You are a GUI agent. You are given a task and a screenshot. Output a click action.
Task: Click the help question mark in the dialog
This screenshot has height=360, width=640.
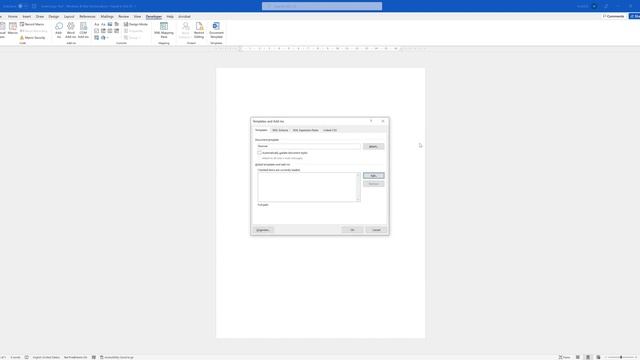pyautogui.click(x=371, y=121)
